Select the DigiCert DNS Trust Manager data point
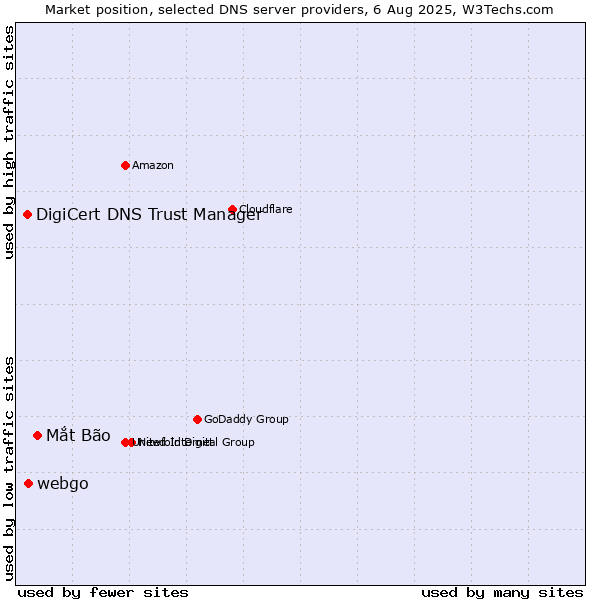The image size is (600, 600). (27, 214)
